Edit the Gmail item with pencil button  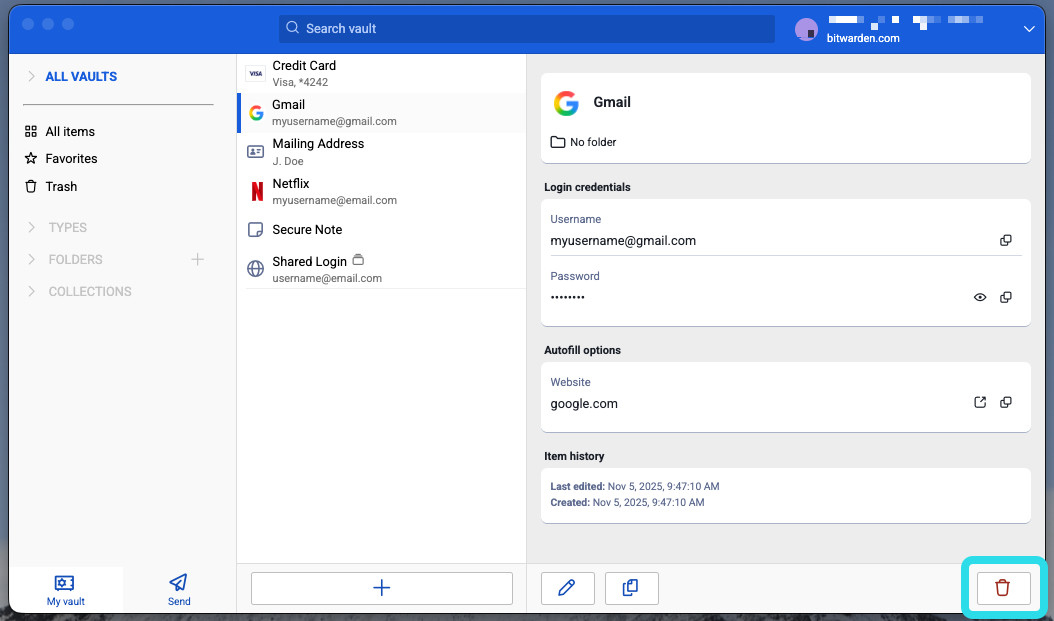[567, 588]
